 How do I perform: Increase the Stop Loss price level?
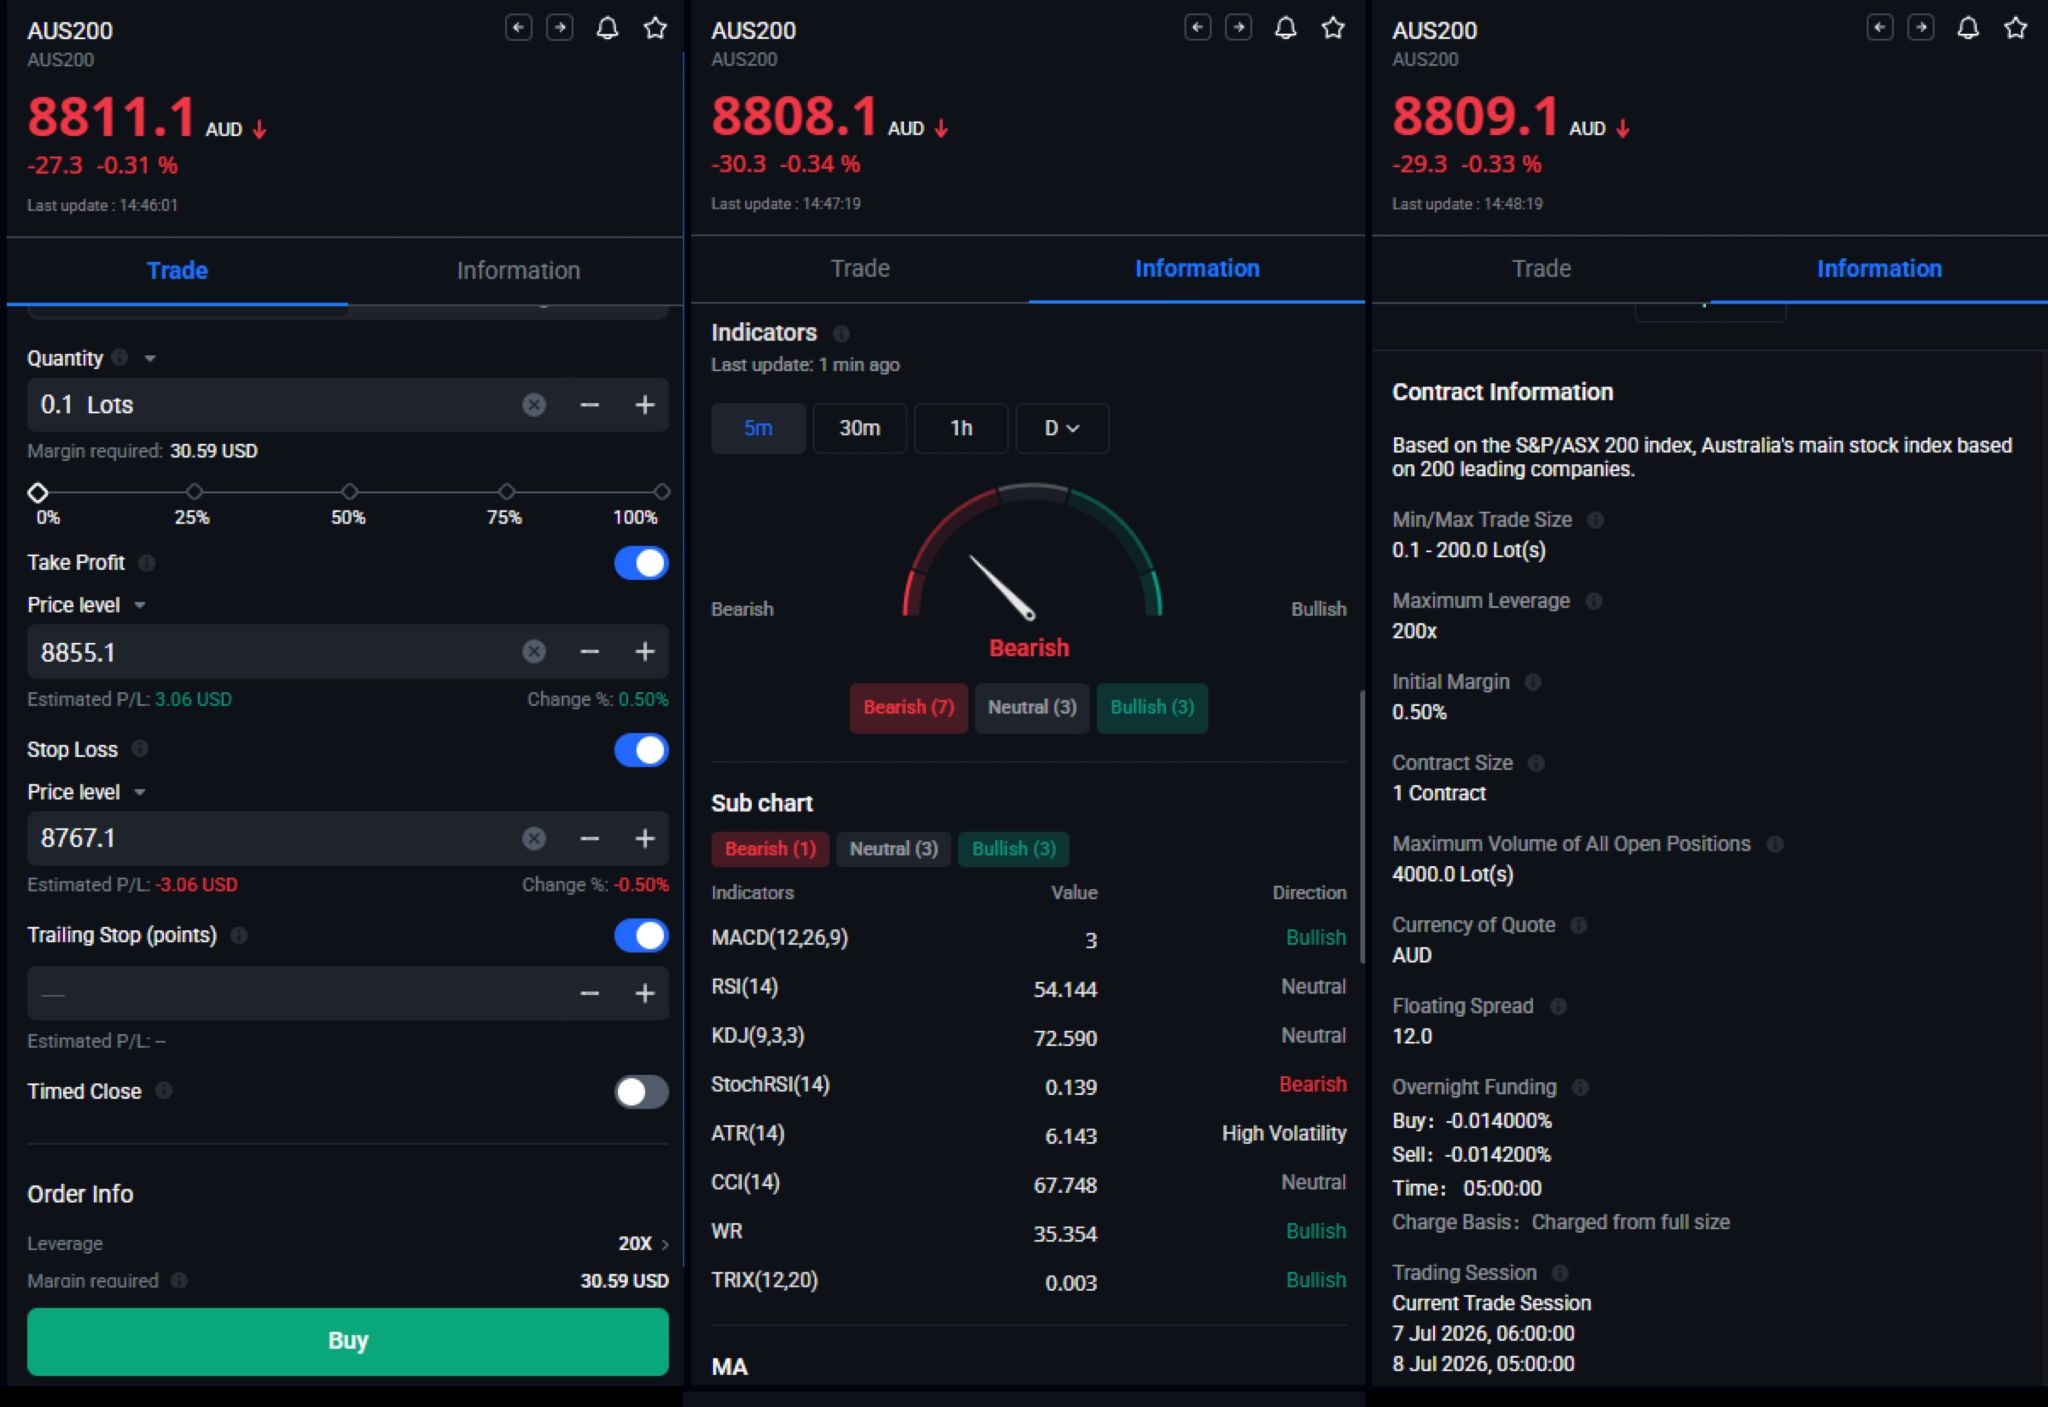pyautogui.click(x=645, y=838)
